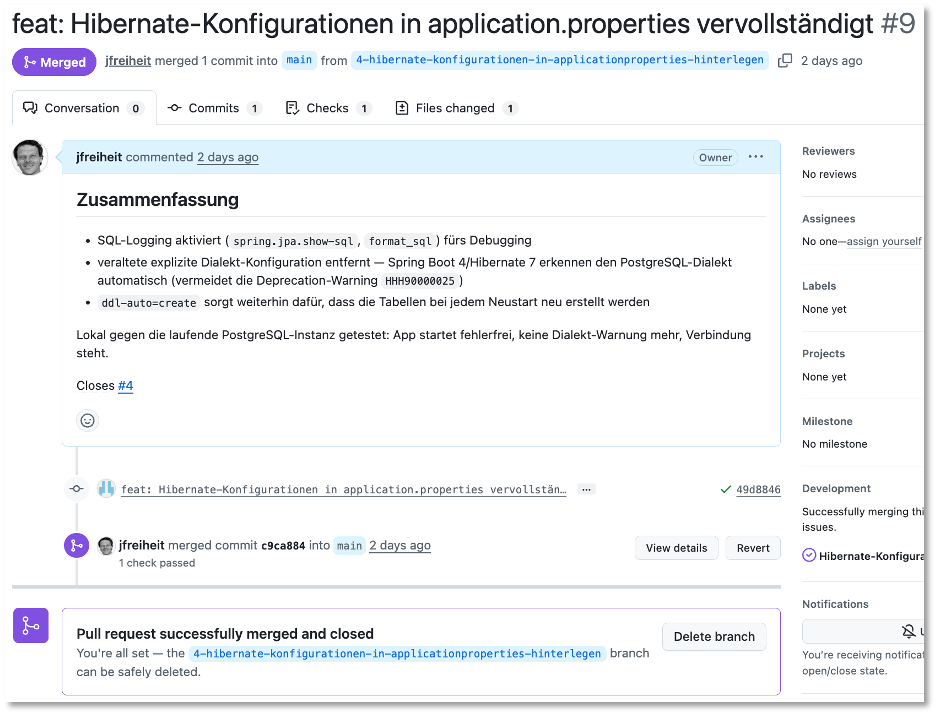Add an emoji reaction to the comment
This screenshot has height=716, width=938.
point(87,421)
